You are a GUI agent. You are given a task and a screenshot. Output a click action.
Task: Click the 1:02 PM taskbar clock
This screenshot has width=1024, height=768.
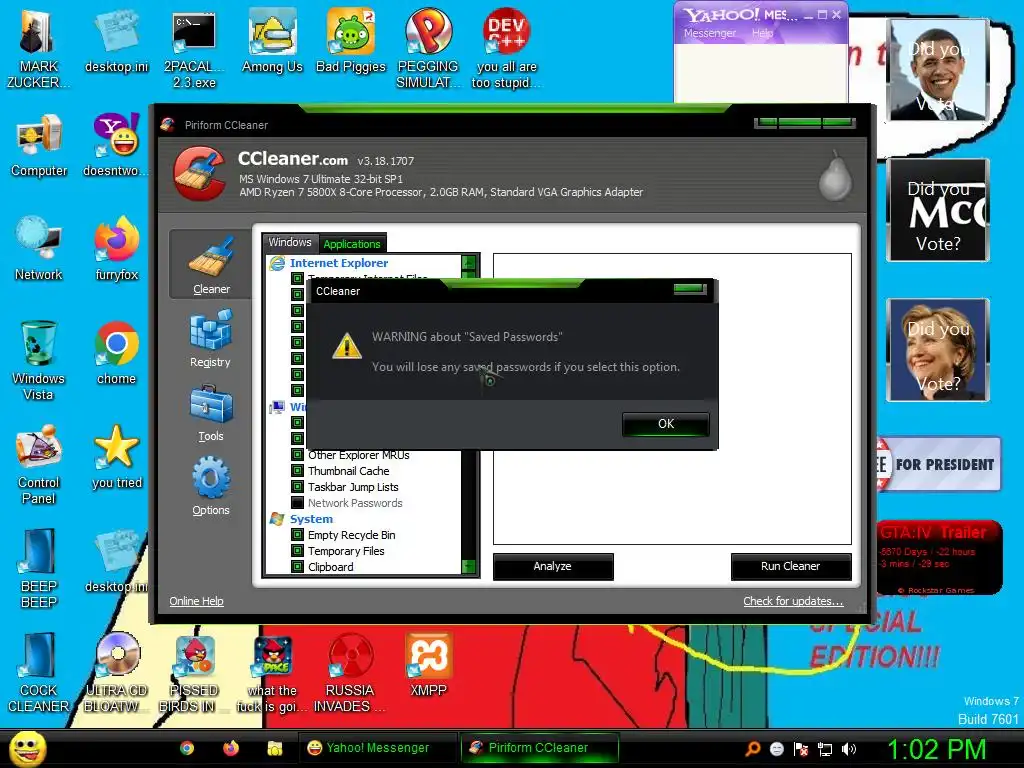[936, 749]
